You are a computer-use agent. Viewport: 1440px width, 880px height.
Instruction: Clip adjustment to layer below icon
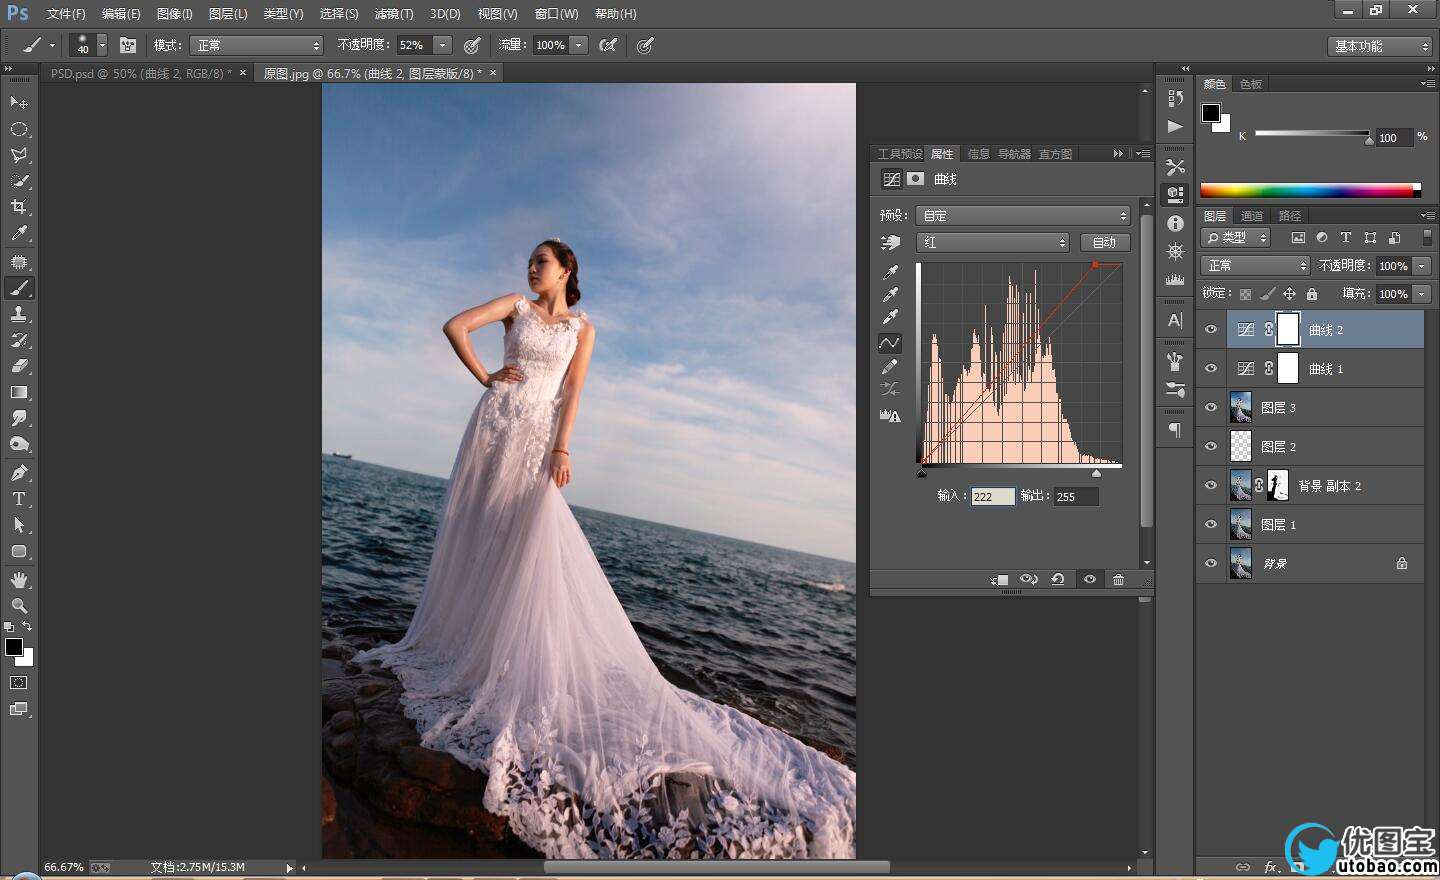[x=999, y=579]
